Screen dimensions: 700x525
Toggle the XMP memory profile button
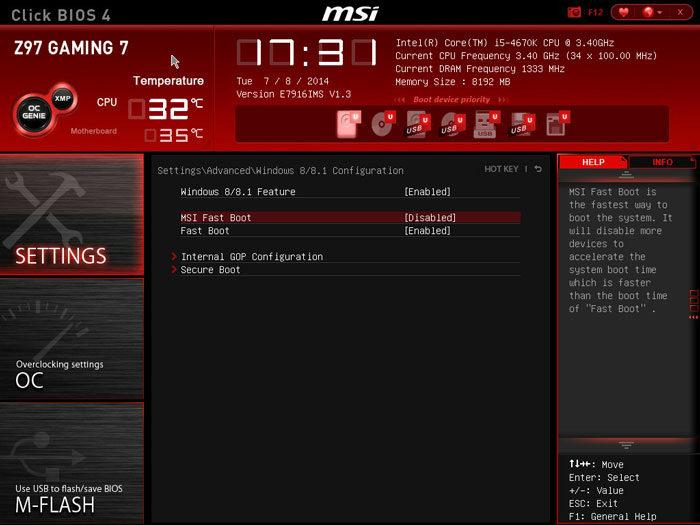point(62,98)
